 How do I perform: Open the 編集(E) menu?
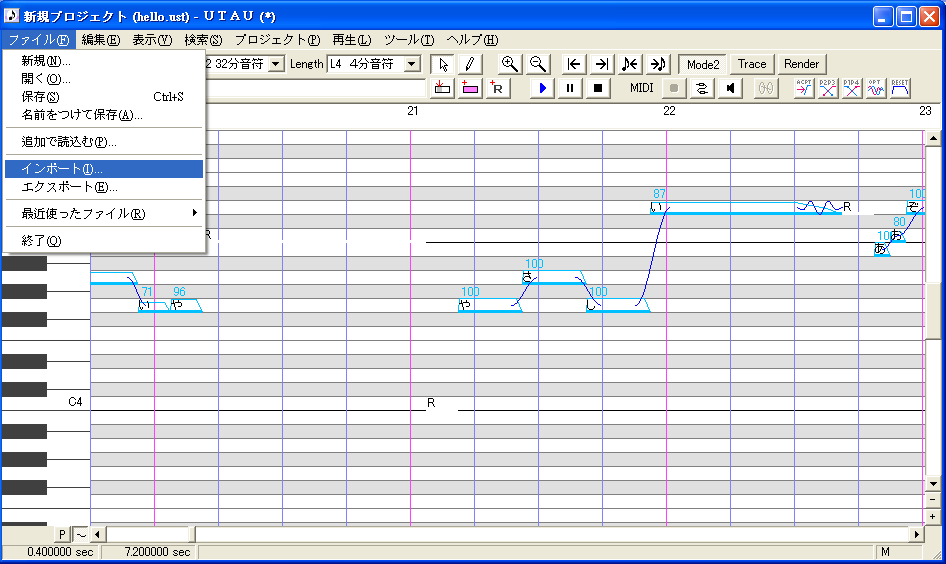pos(101,40)
